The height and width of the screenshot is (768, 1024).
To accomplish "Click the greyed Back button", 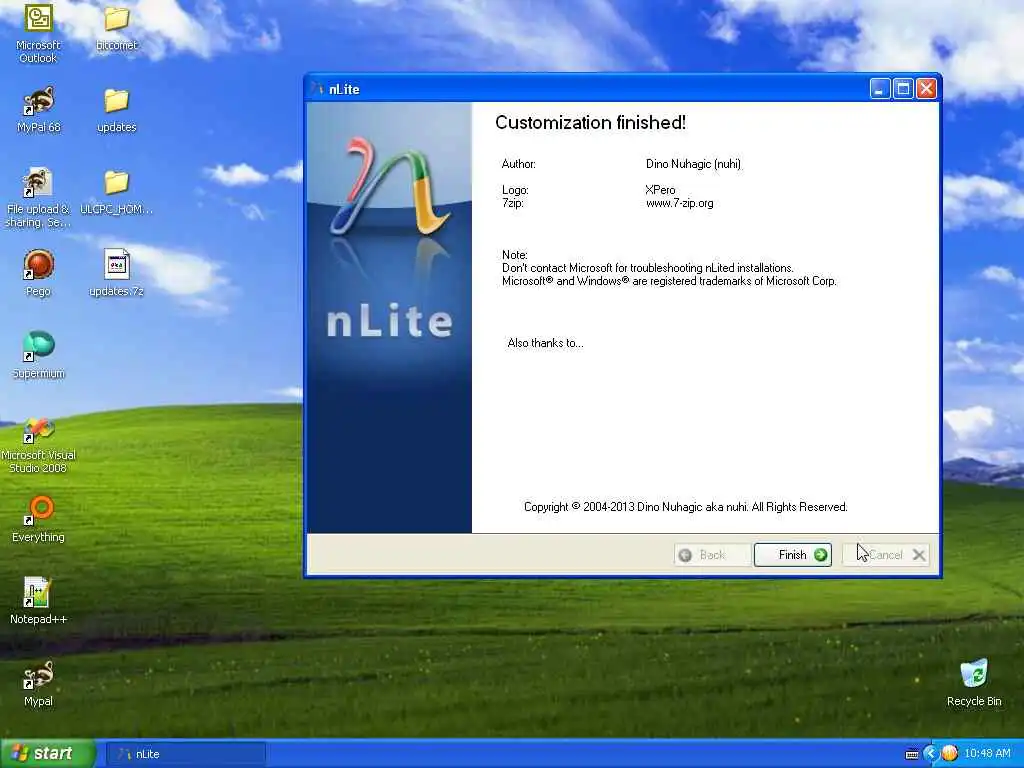I will (712, 554).
